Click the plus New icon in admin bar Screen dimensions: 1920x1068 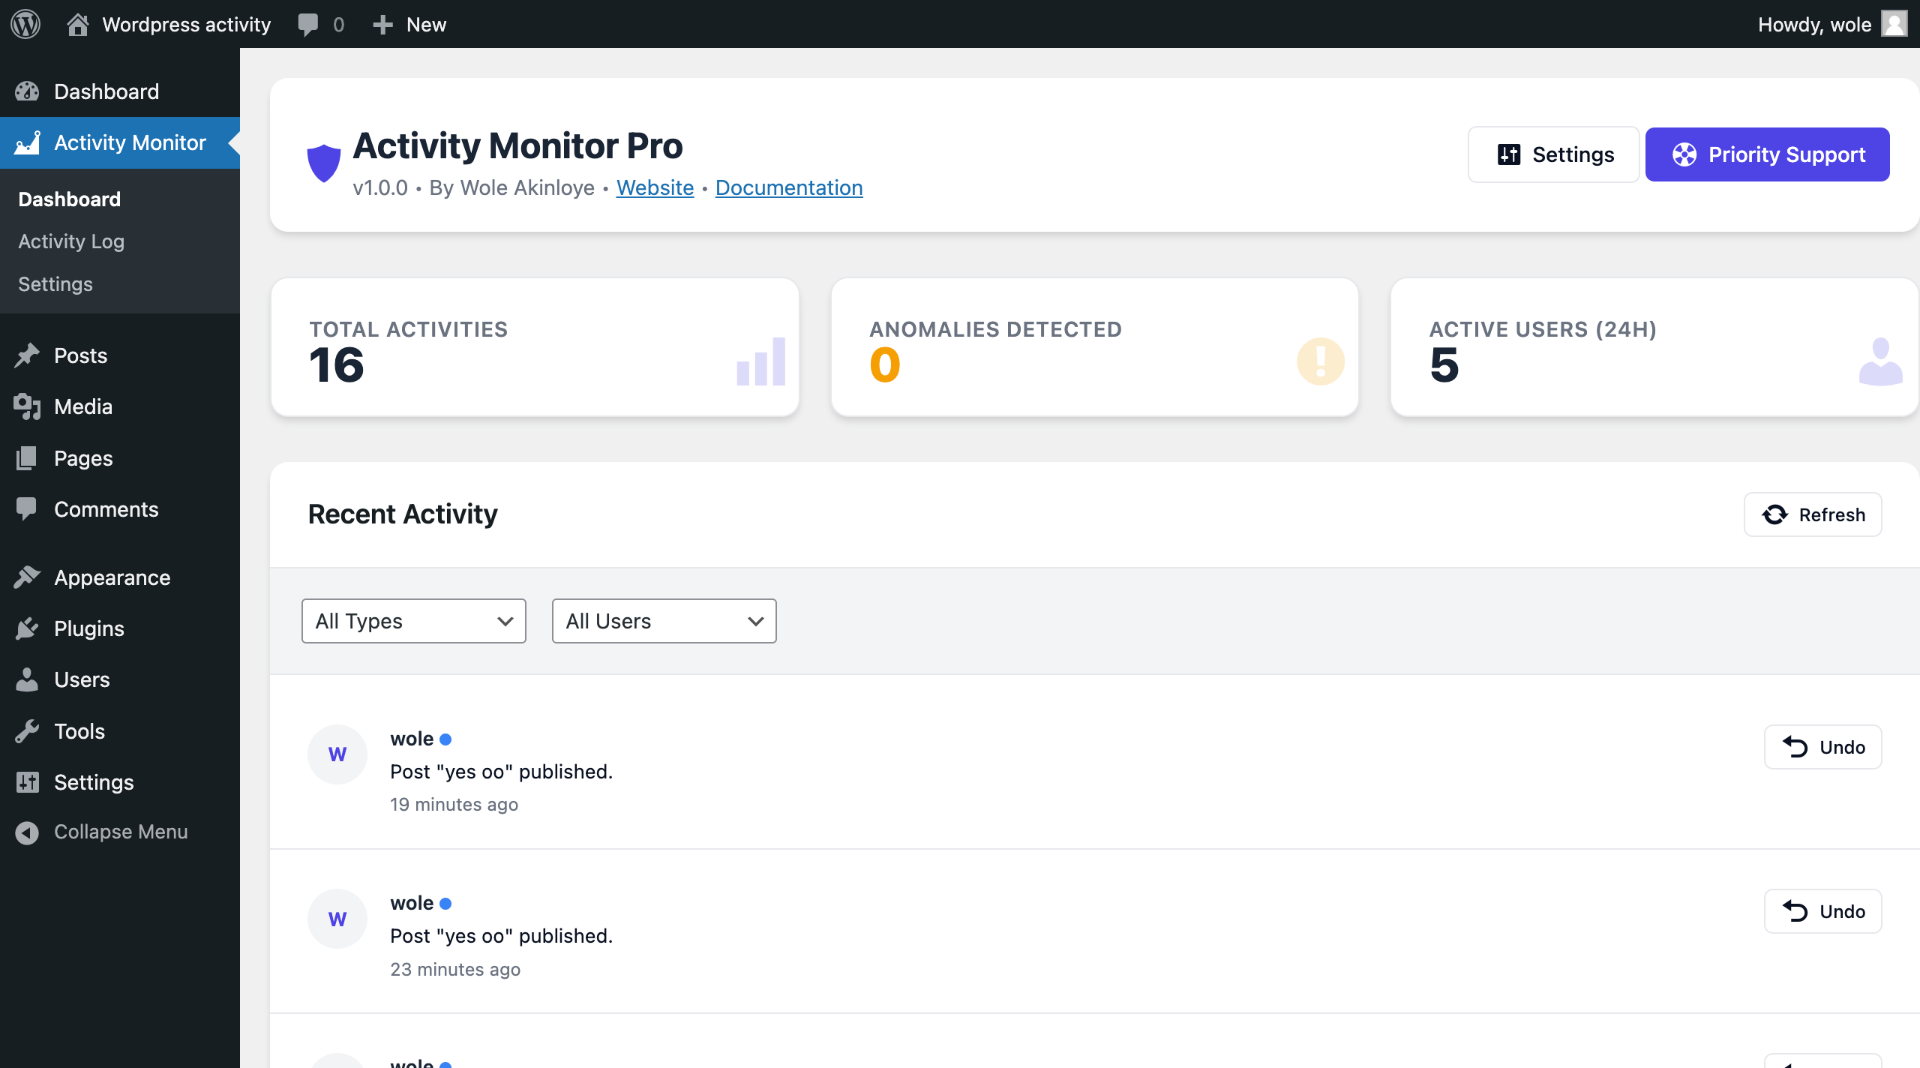pyautogui.click(x=382, y=24)
